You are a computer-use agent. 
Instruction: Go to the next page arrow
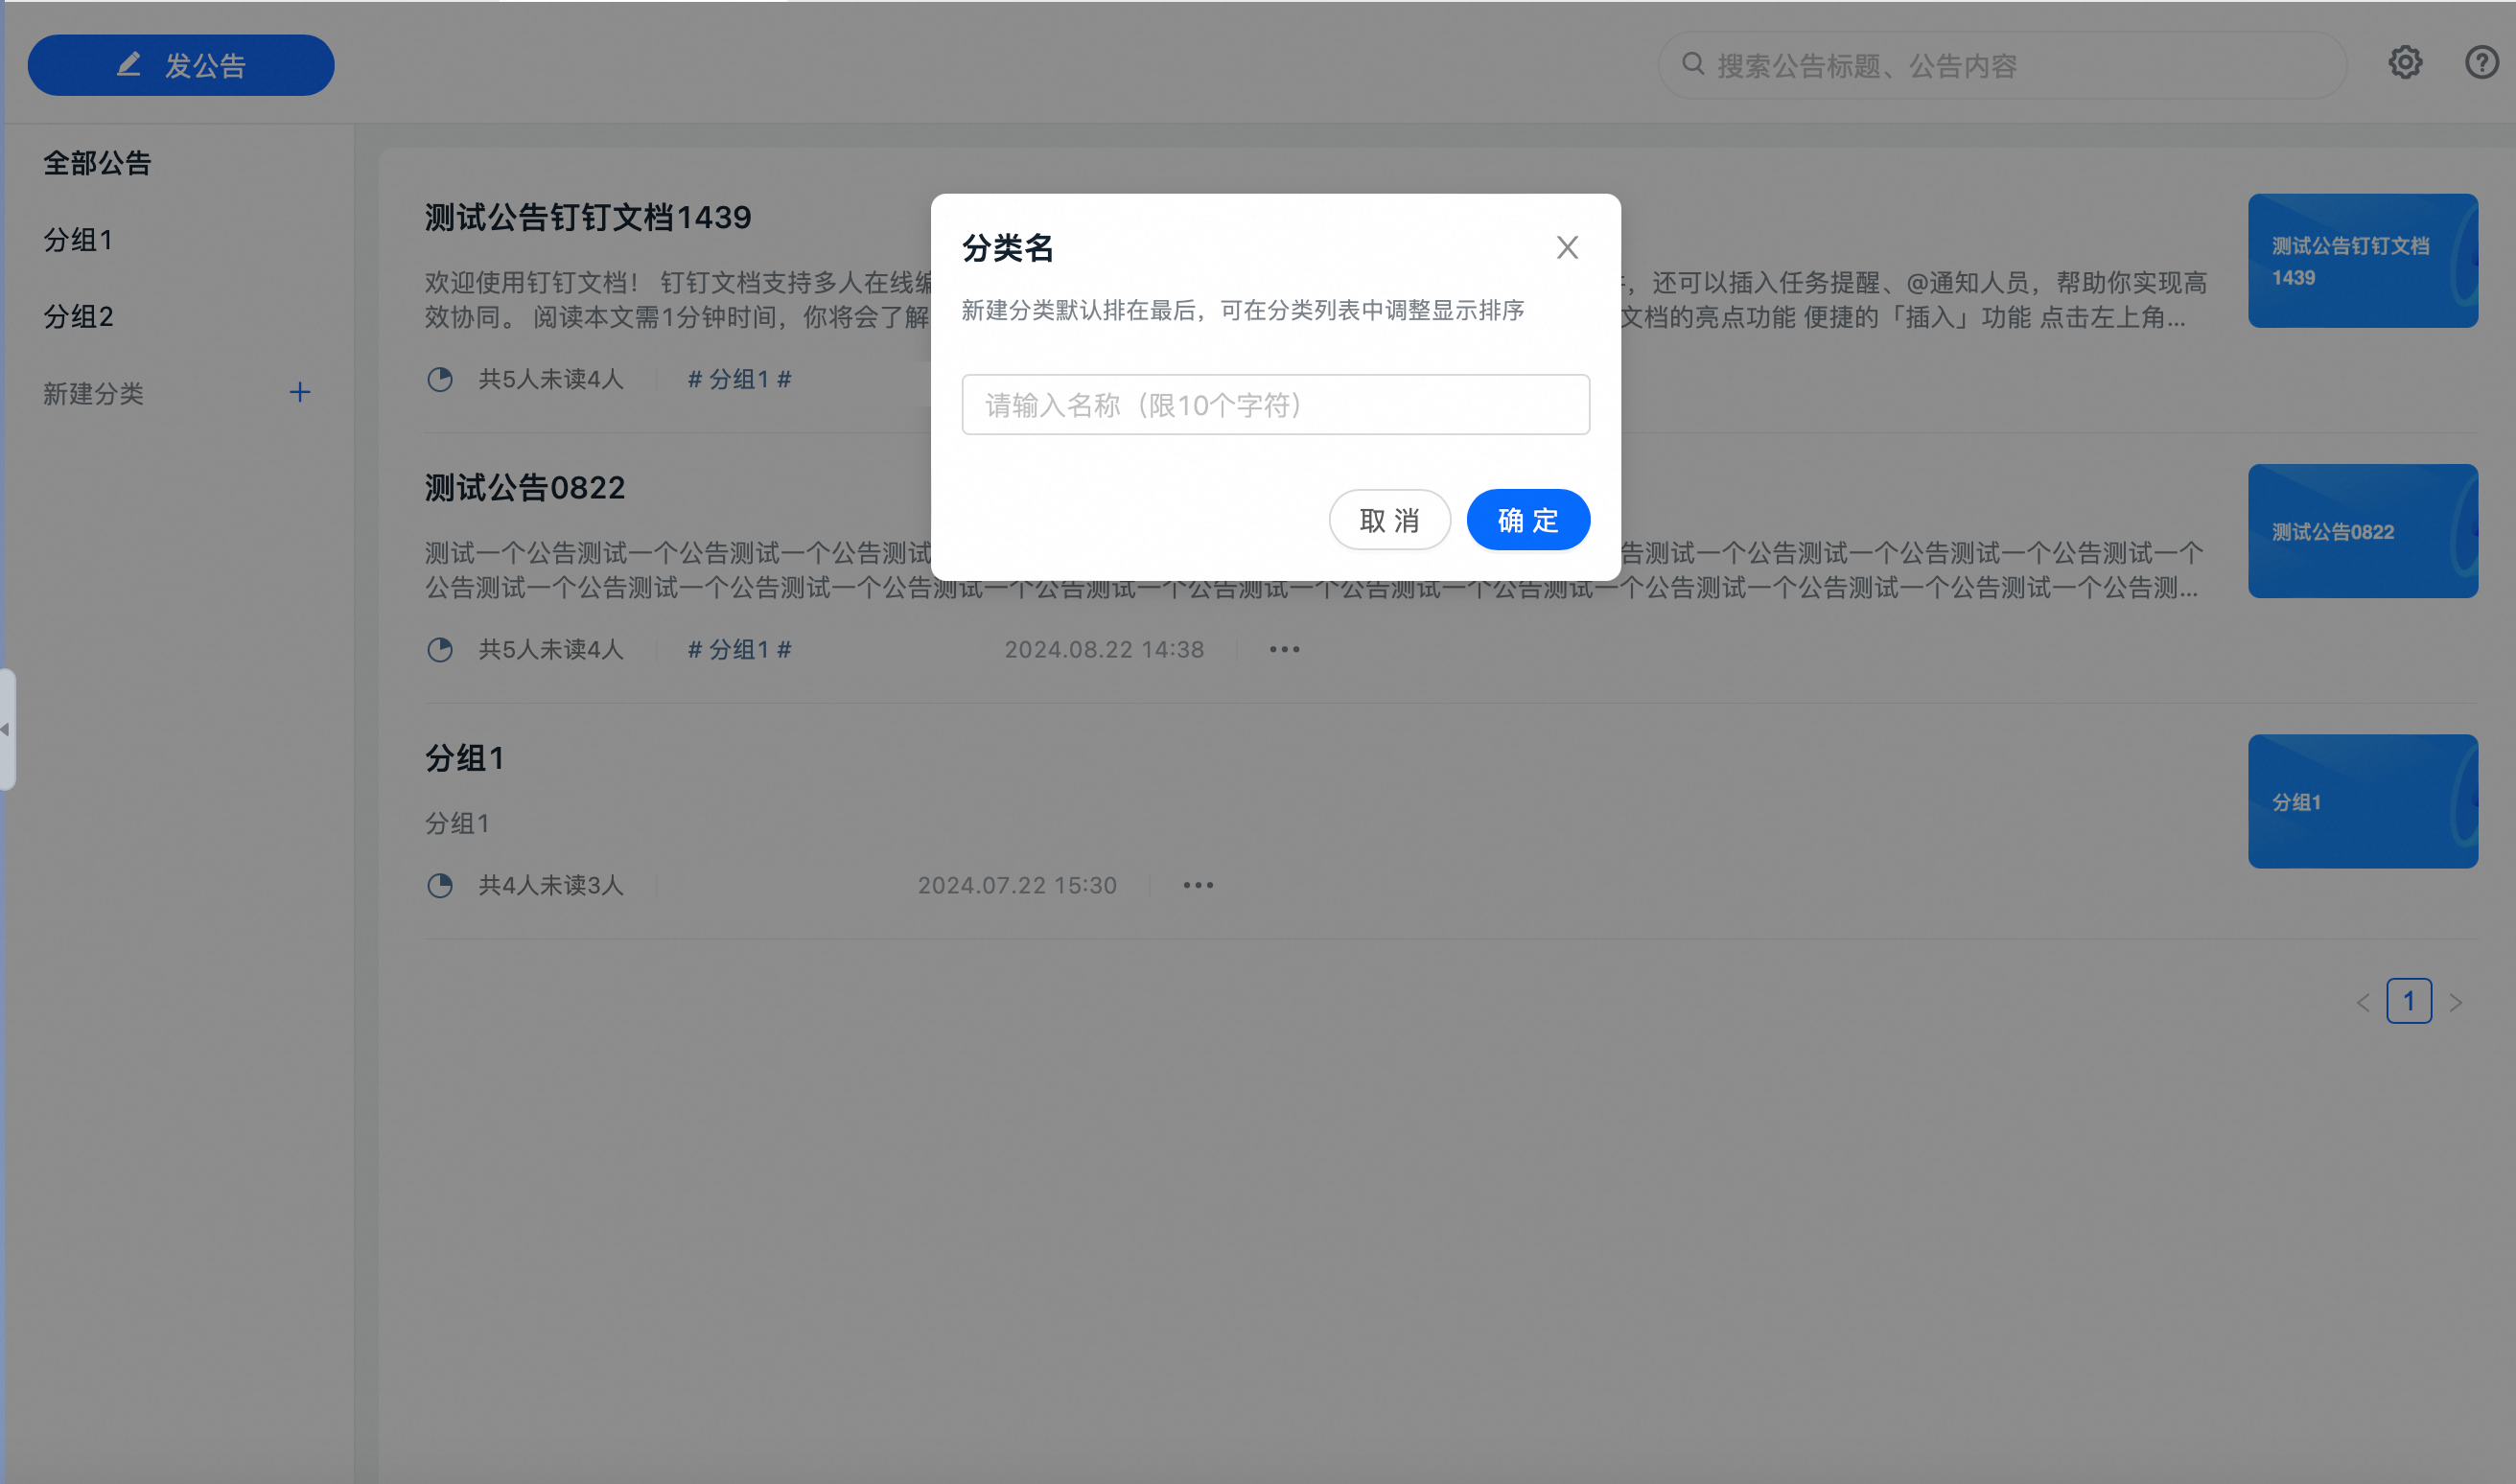[x=2456, y=1002]
